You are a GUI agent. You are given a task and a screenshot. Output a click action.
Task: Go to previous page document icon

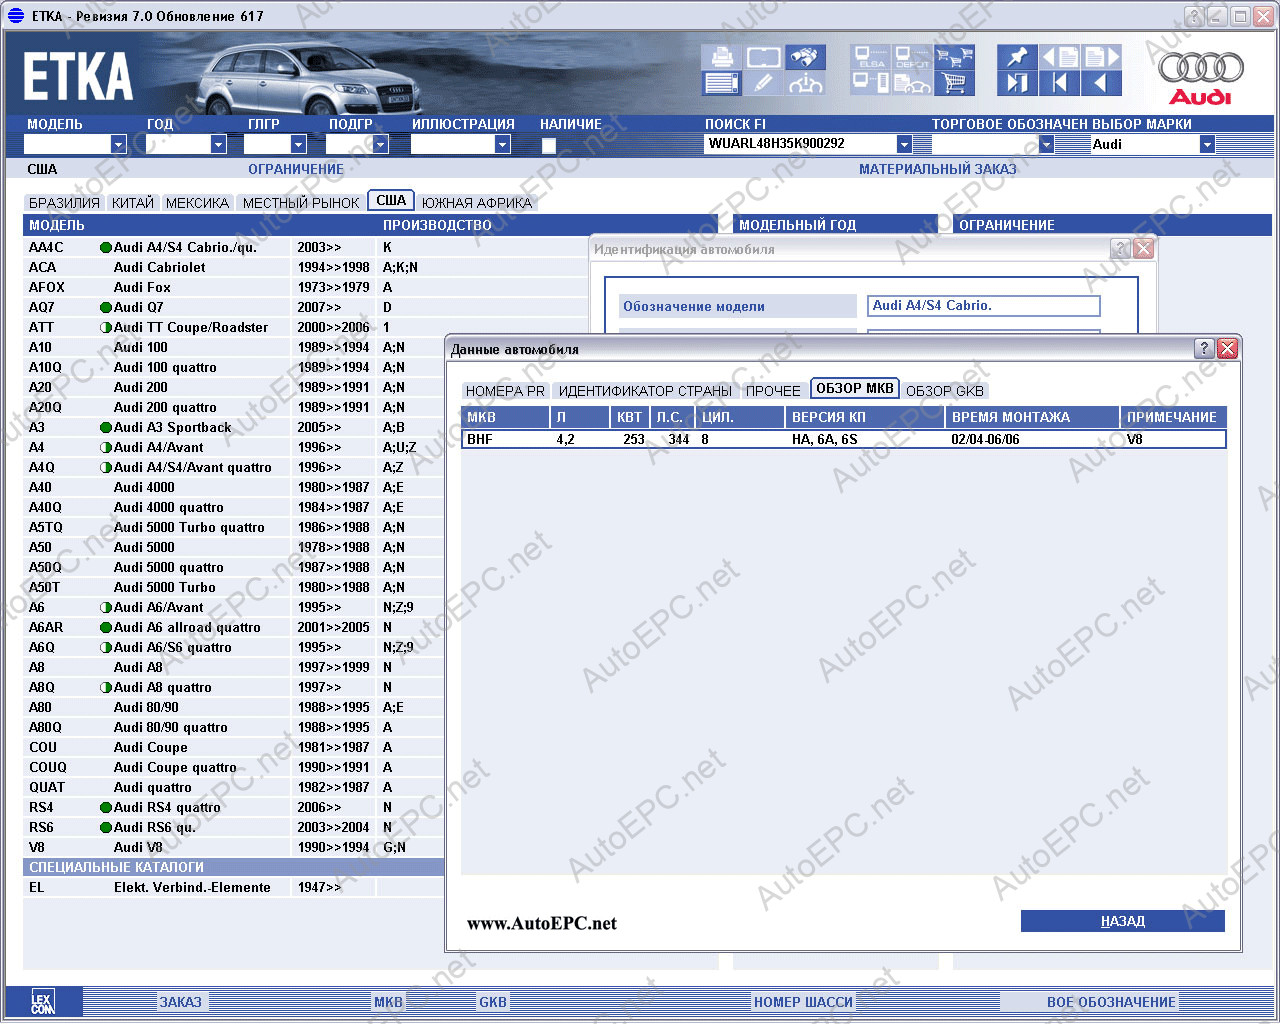(1059, 57)
